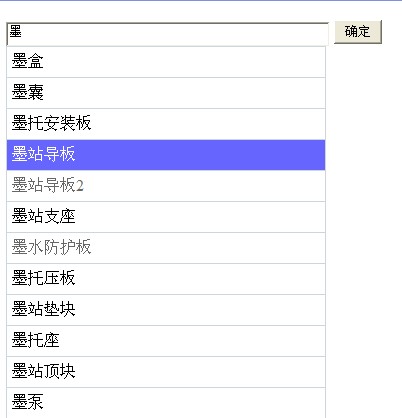Viewport: 402px width, 418px height.
Task: Focus the search input containing 墨
Action: tap(167, 34)
